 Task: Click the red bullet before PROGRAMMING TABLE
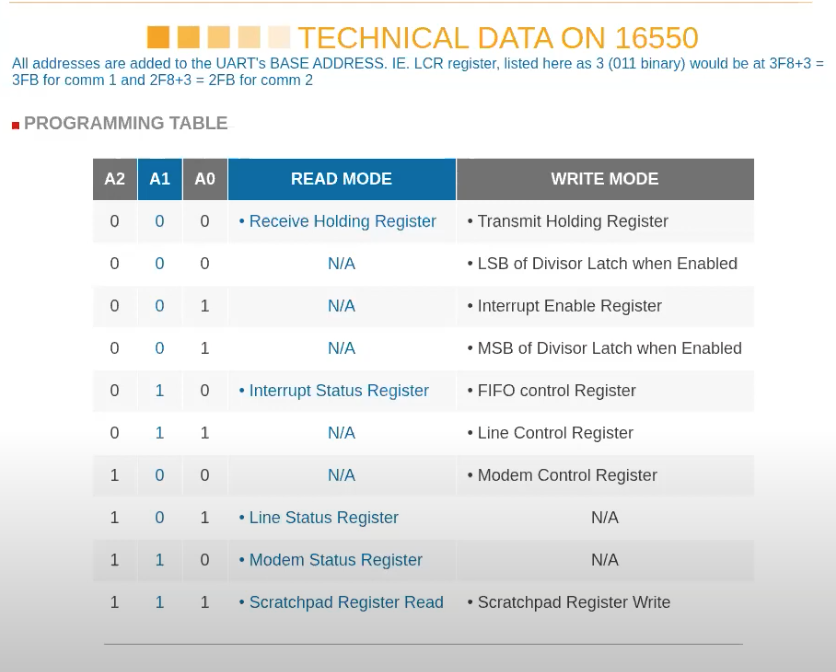pos(16,126)
